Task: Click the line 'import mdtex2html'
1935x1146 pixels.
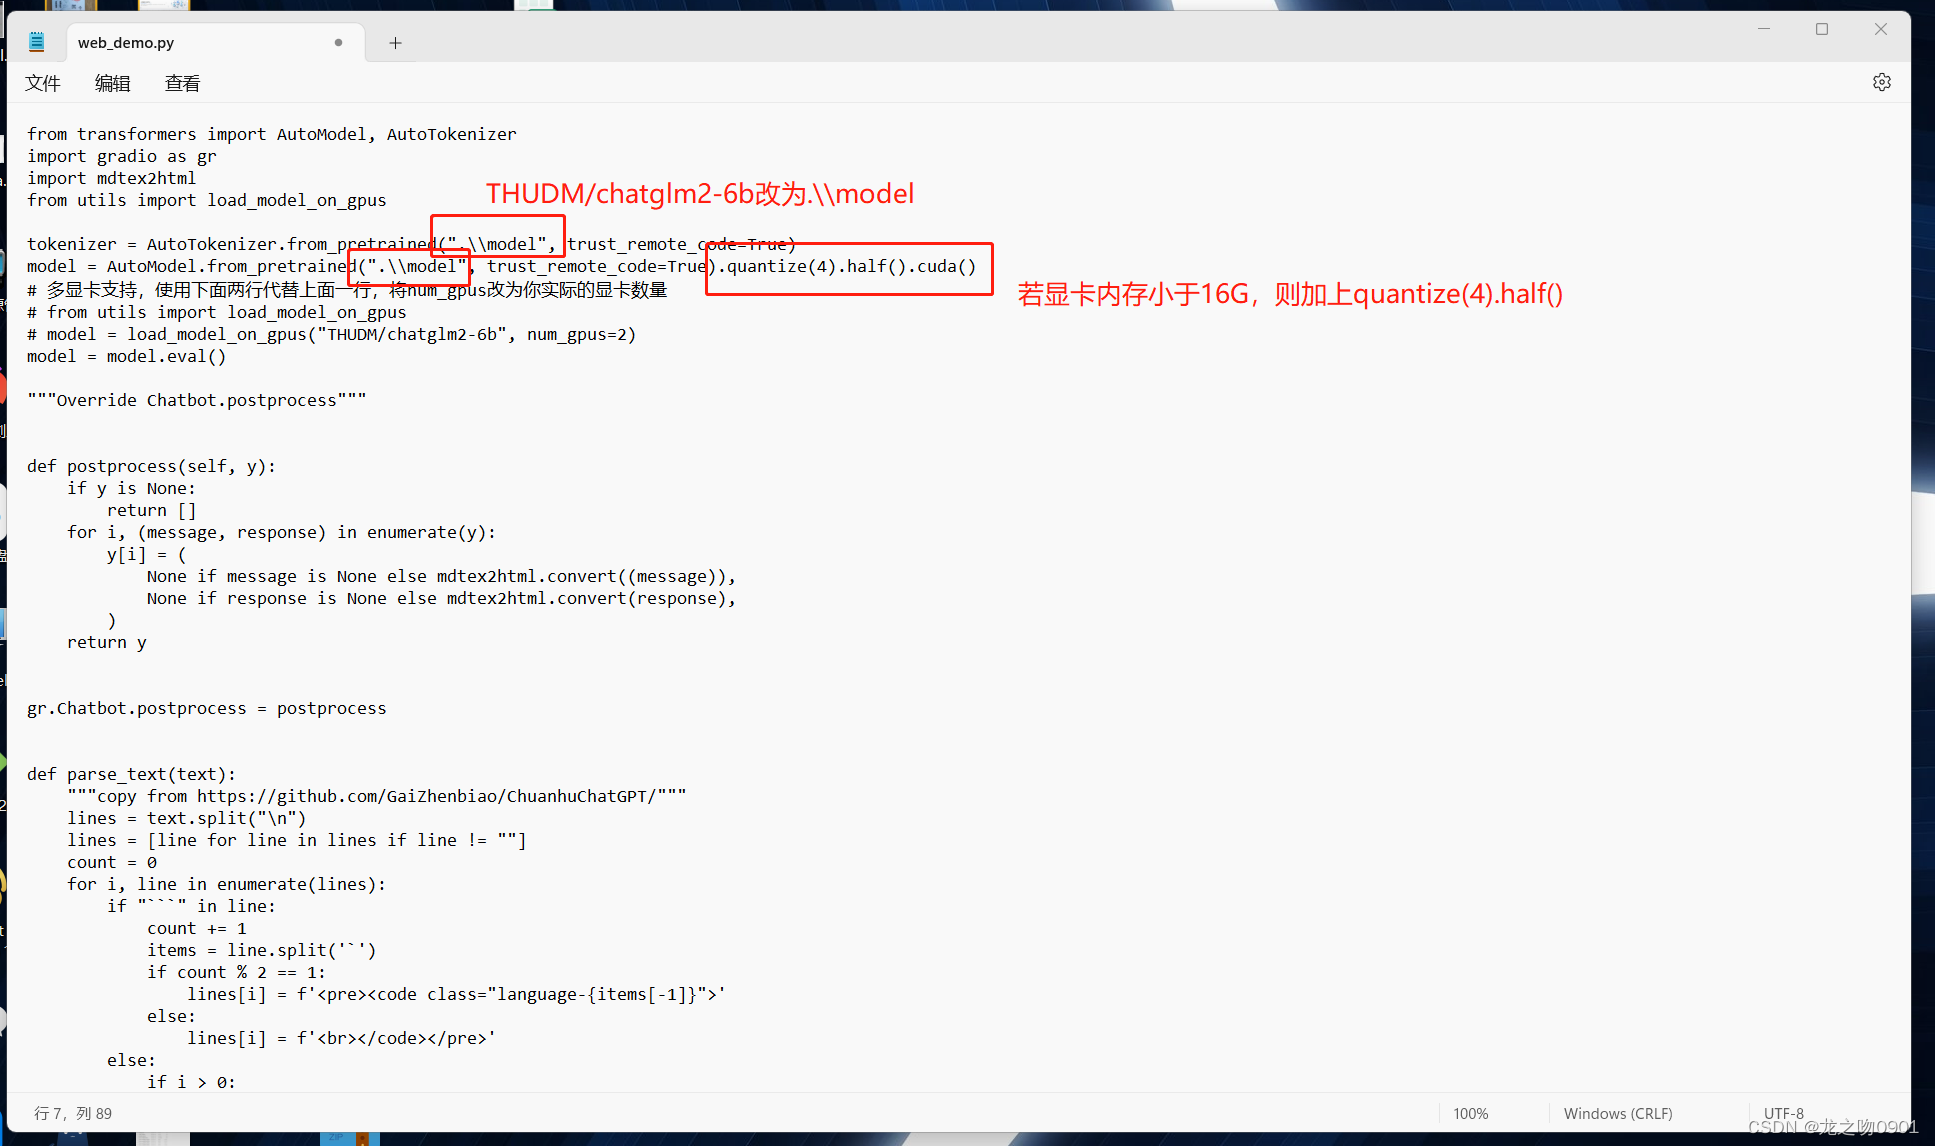Action: pyautogui.click(x=111, y=178)
